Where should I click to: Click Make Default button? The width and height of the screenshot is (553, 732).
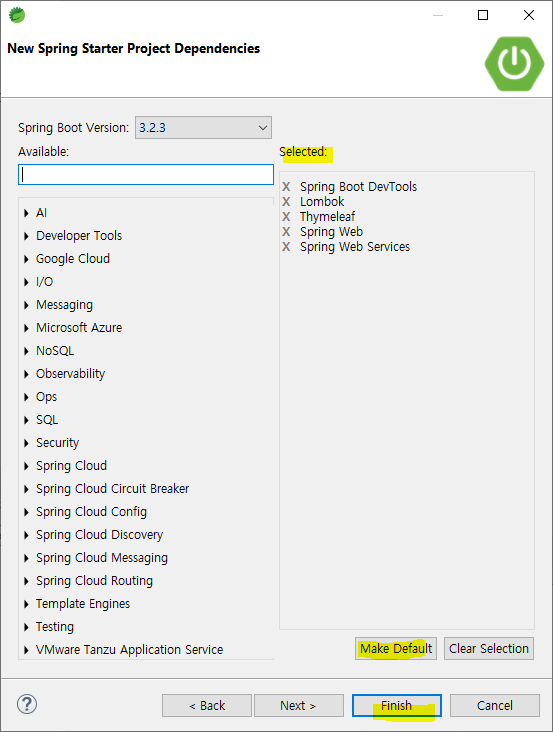396,648
